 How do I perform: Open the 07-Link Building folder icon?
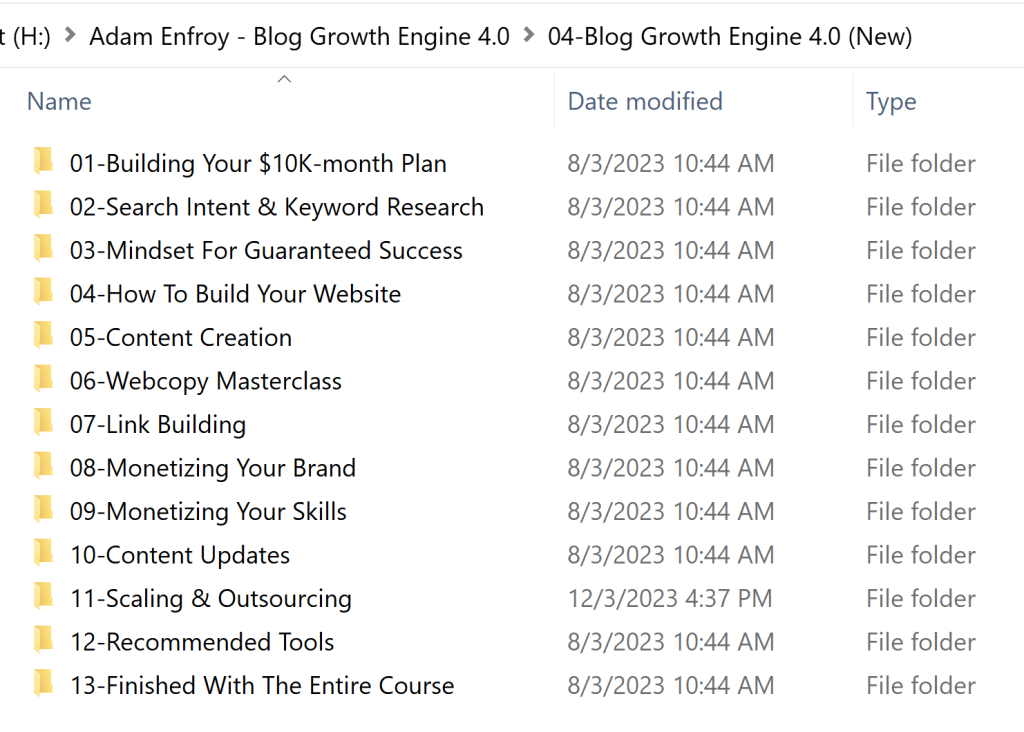point(44,424)
